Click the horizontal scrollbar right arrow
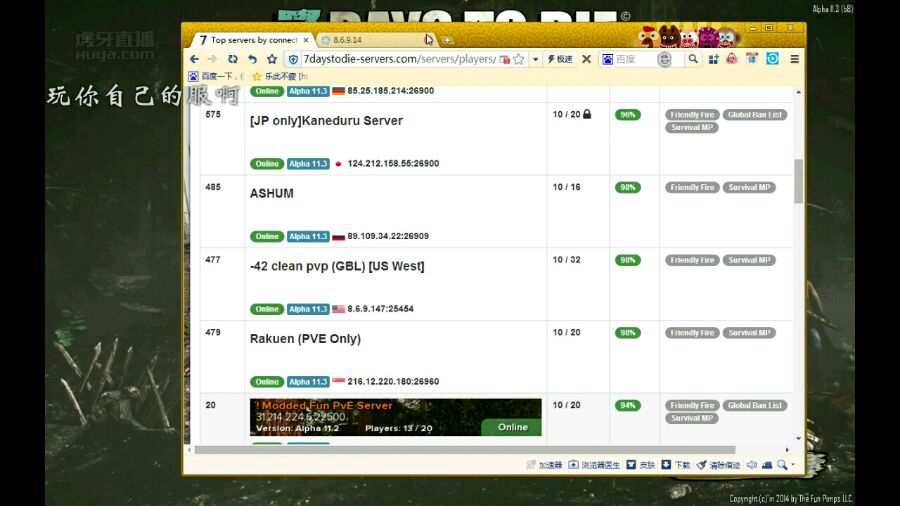The image size is (900, 506). coord(788,450)
